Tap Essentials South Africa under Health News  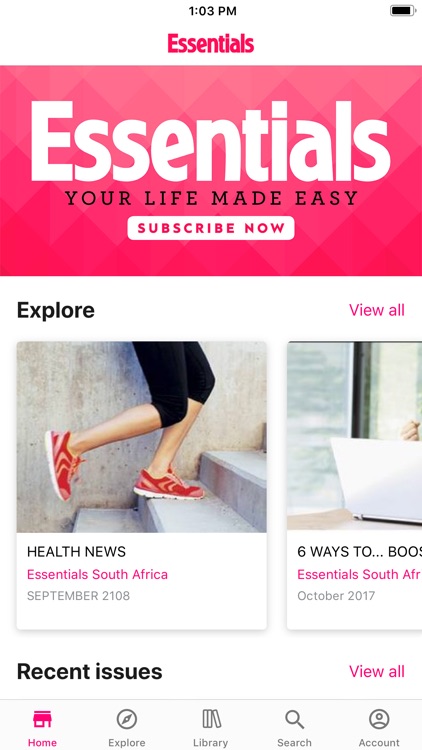(97, 574)
